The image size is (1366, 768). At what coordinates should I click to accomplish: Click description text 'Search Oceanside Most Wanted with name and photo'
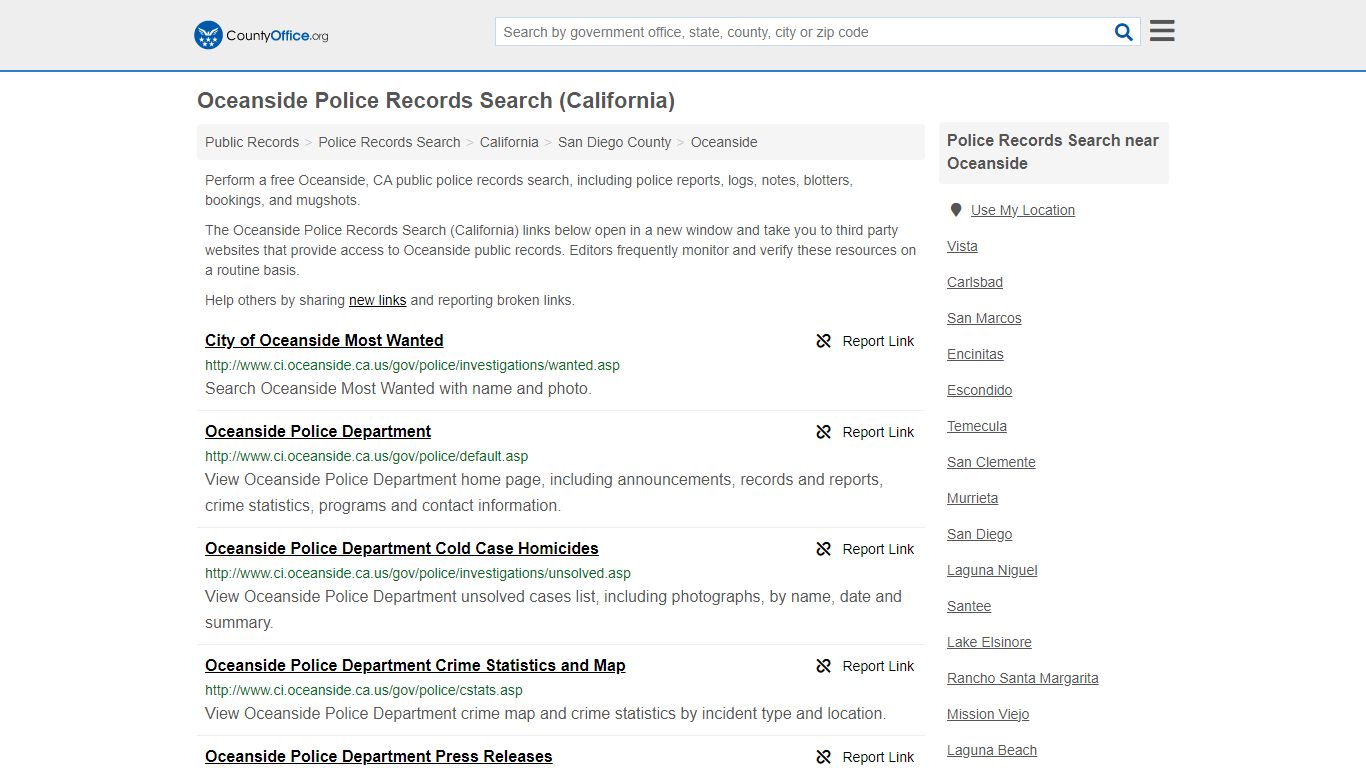[398, 388]
